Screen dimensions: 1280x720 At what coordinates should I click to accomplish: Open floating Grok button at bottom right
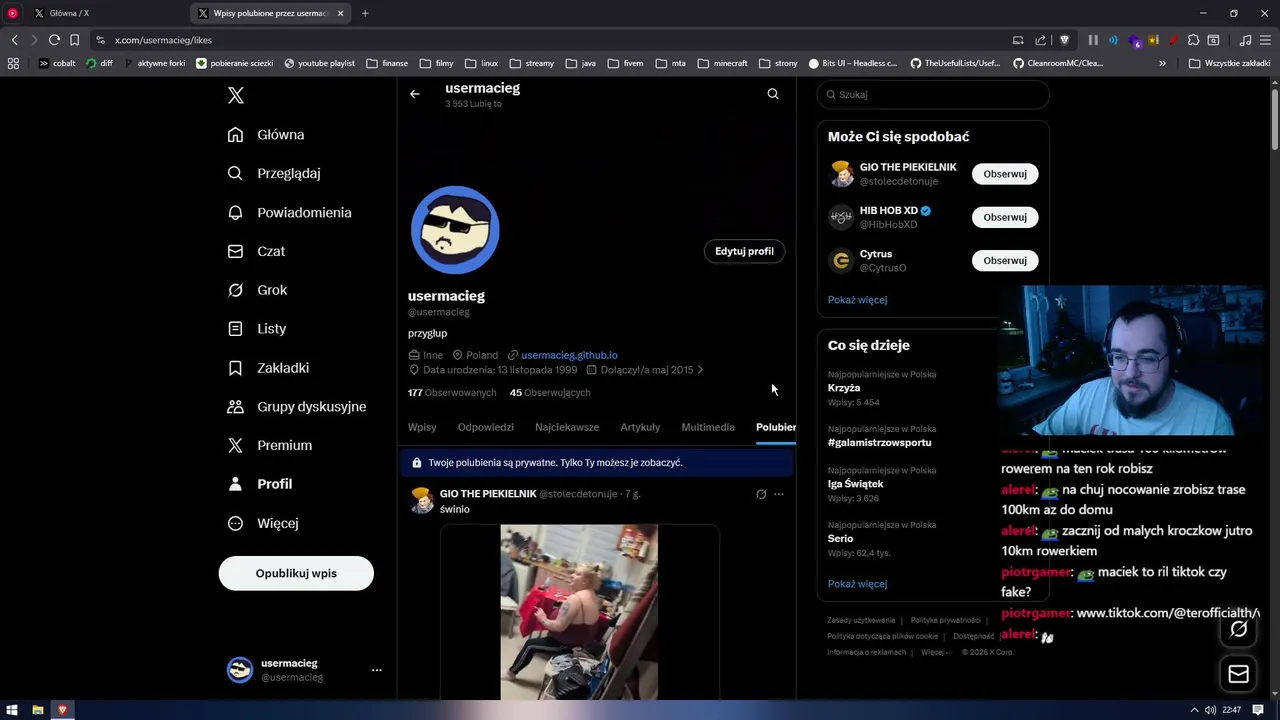1239,629
